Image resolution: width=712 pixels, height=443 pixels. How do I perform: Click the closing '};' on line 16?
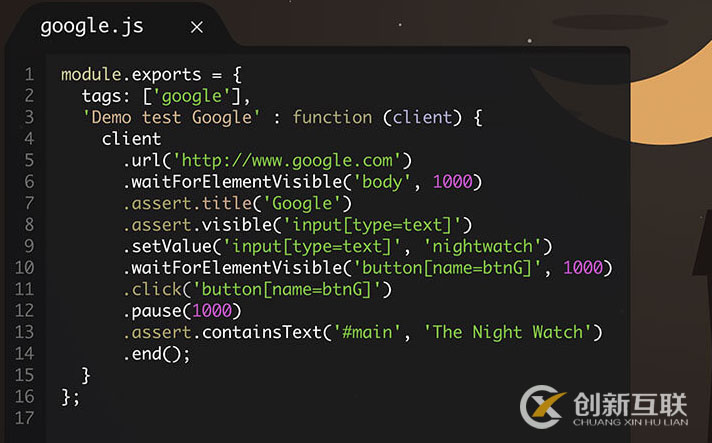[70, 397]
